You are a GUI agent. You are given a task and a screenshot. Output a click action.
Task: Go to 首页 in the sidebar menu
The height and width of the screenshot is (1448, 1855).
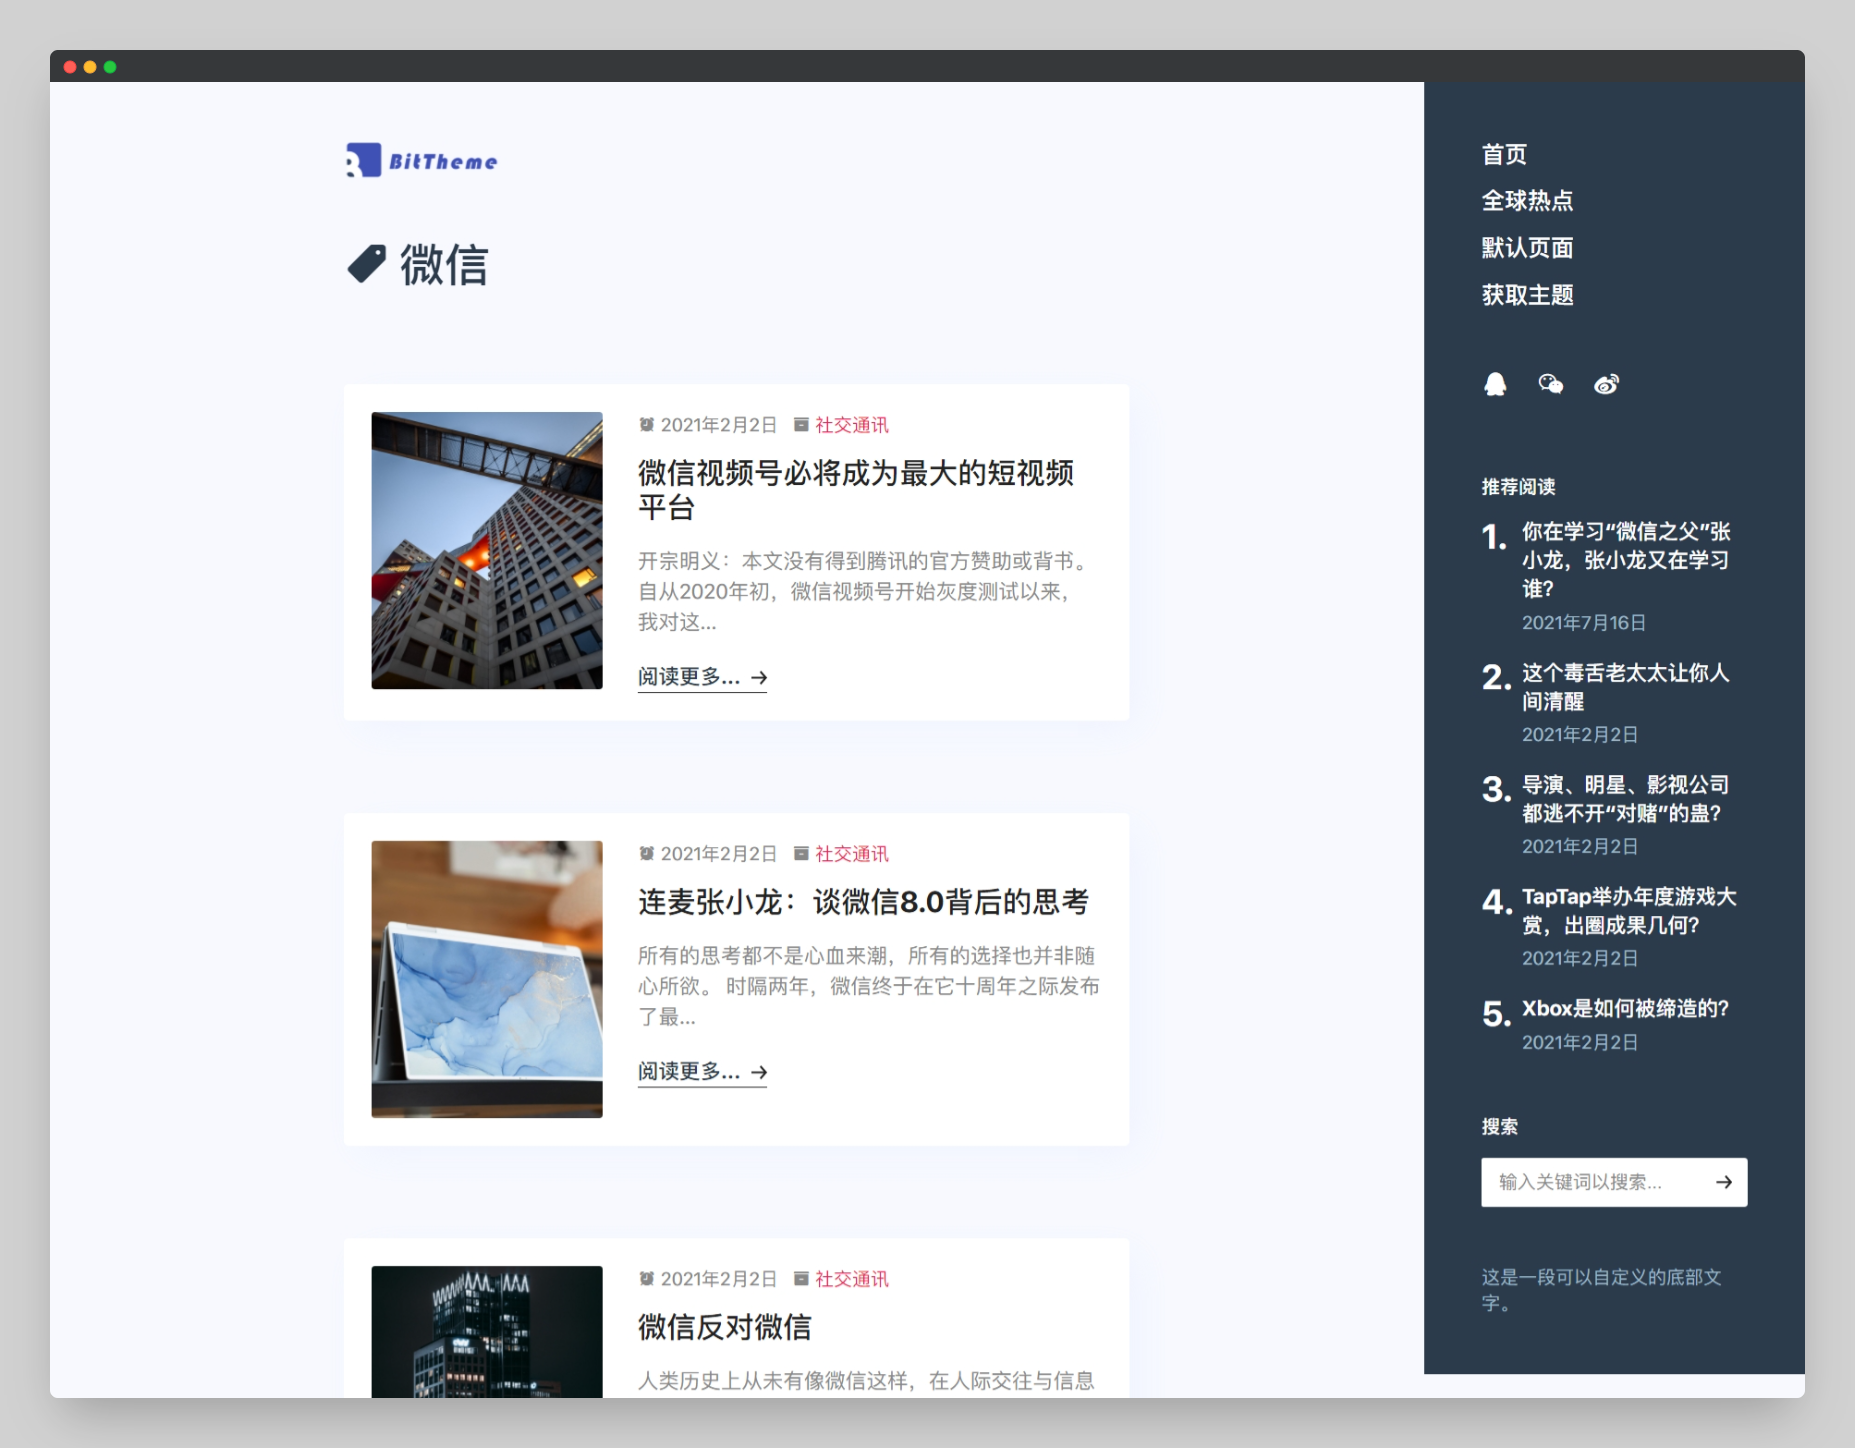(x=1504, y=154)
